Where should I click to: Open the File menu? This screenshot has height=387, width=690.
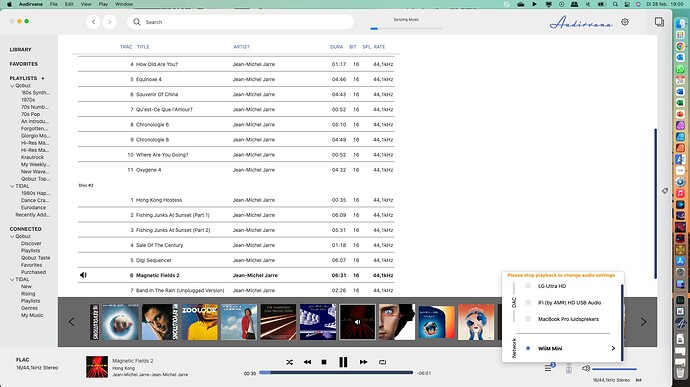pyautogui.click(x=54, y=4)
